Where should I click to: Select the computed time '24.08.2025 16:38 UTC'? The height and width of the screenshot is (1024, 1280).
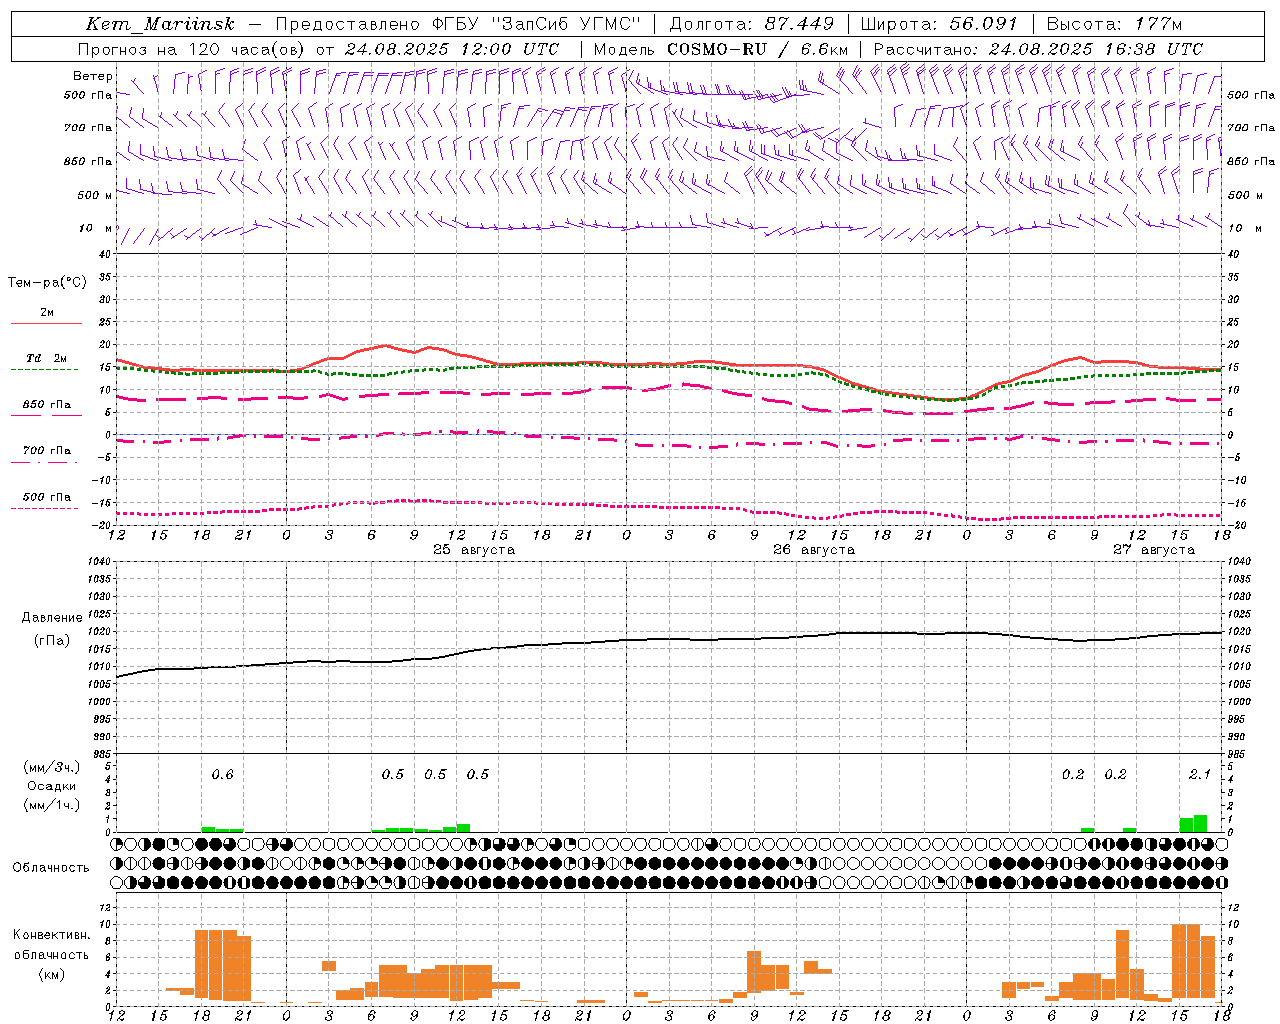pos(1096,49)
